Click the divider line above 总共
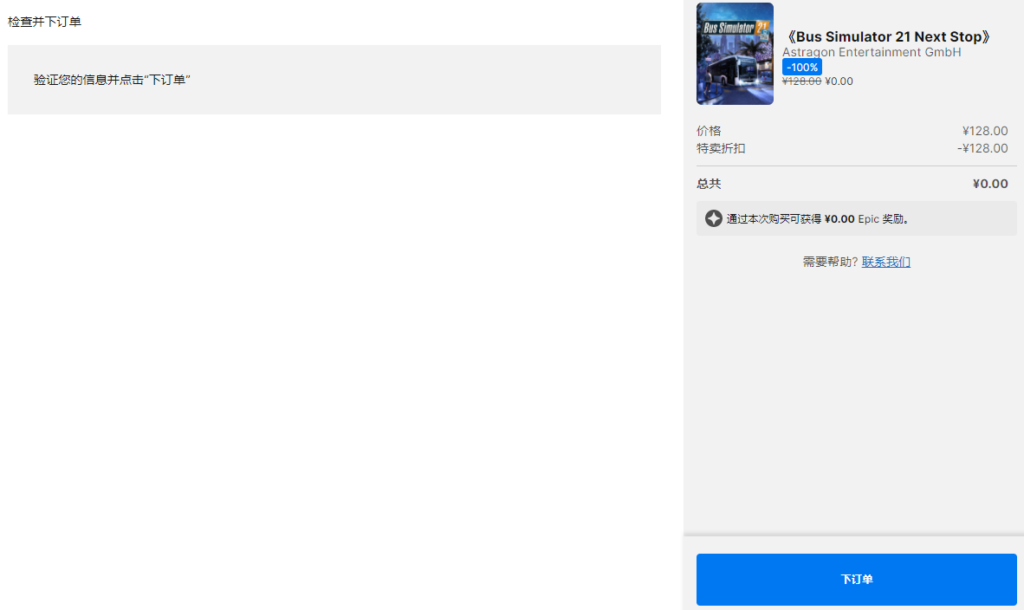 pos(856,166)
